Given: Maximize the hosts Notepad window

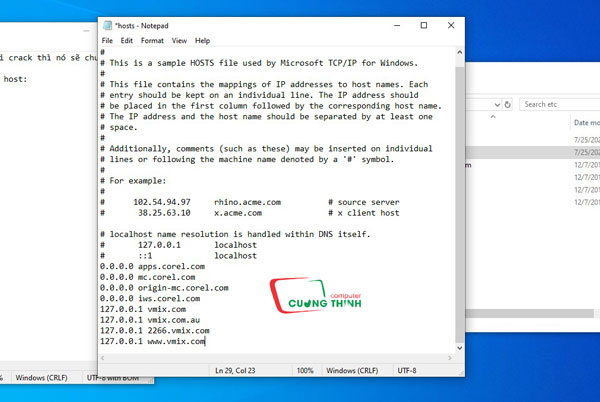Looking at the screenshot, I should pyautogui.click(x=424, y=26).
